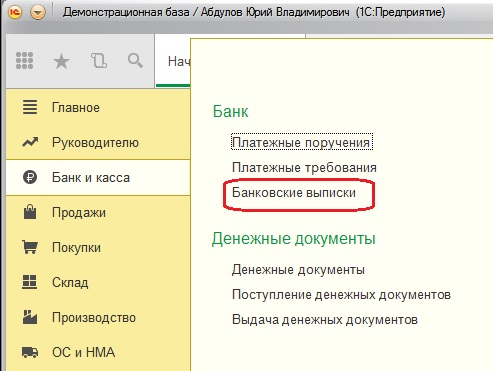Click the Склад warehouse grid icon
This screenshot has height=371, width=493.
(30, 282)
